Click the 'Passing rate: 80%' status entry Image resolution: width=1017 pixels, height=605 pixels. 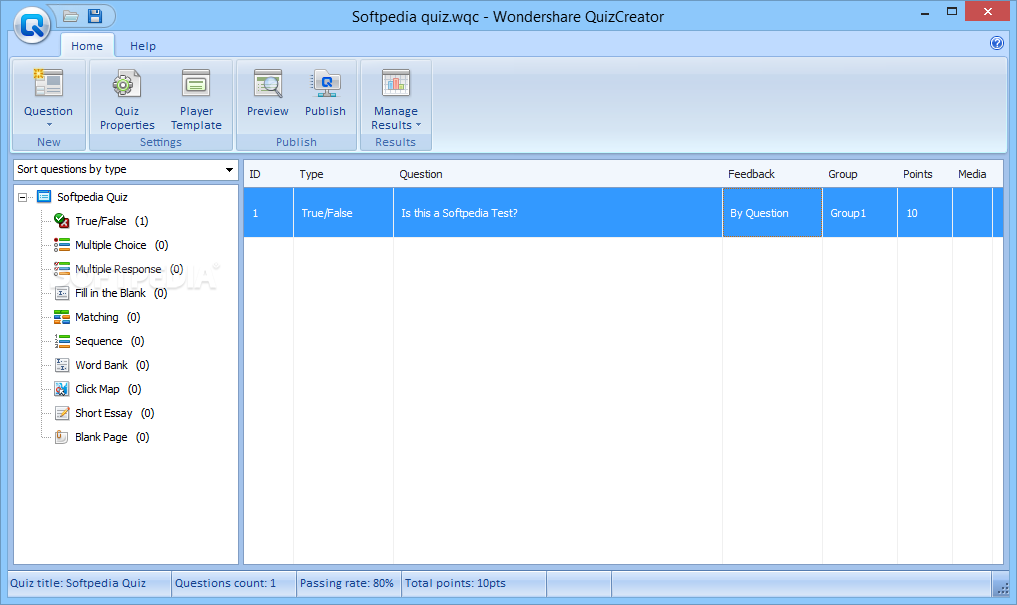point(349,583)
